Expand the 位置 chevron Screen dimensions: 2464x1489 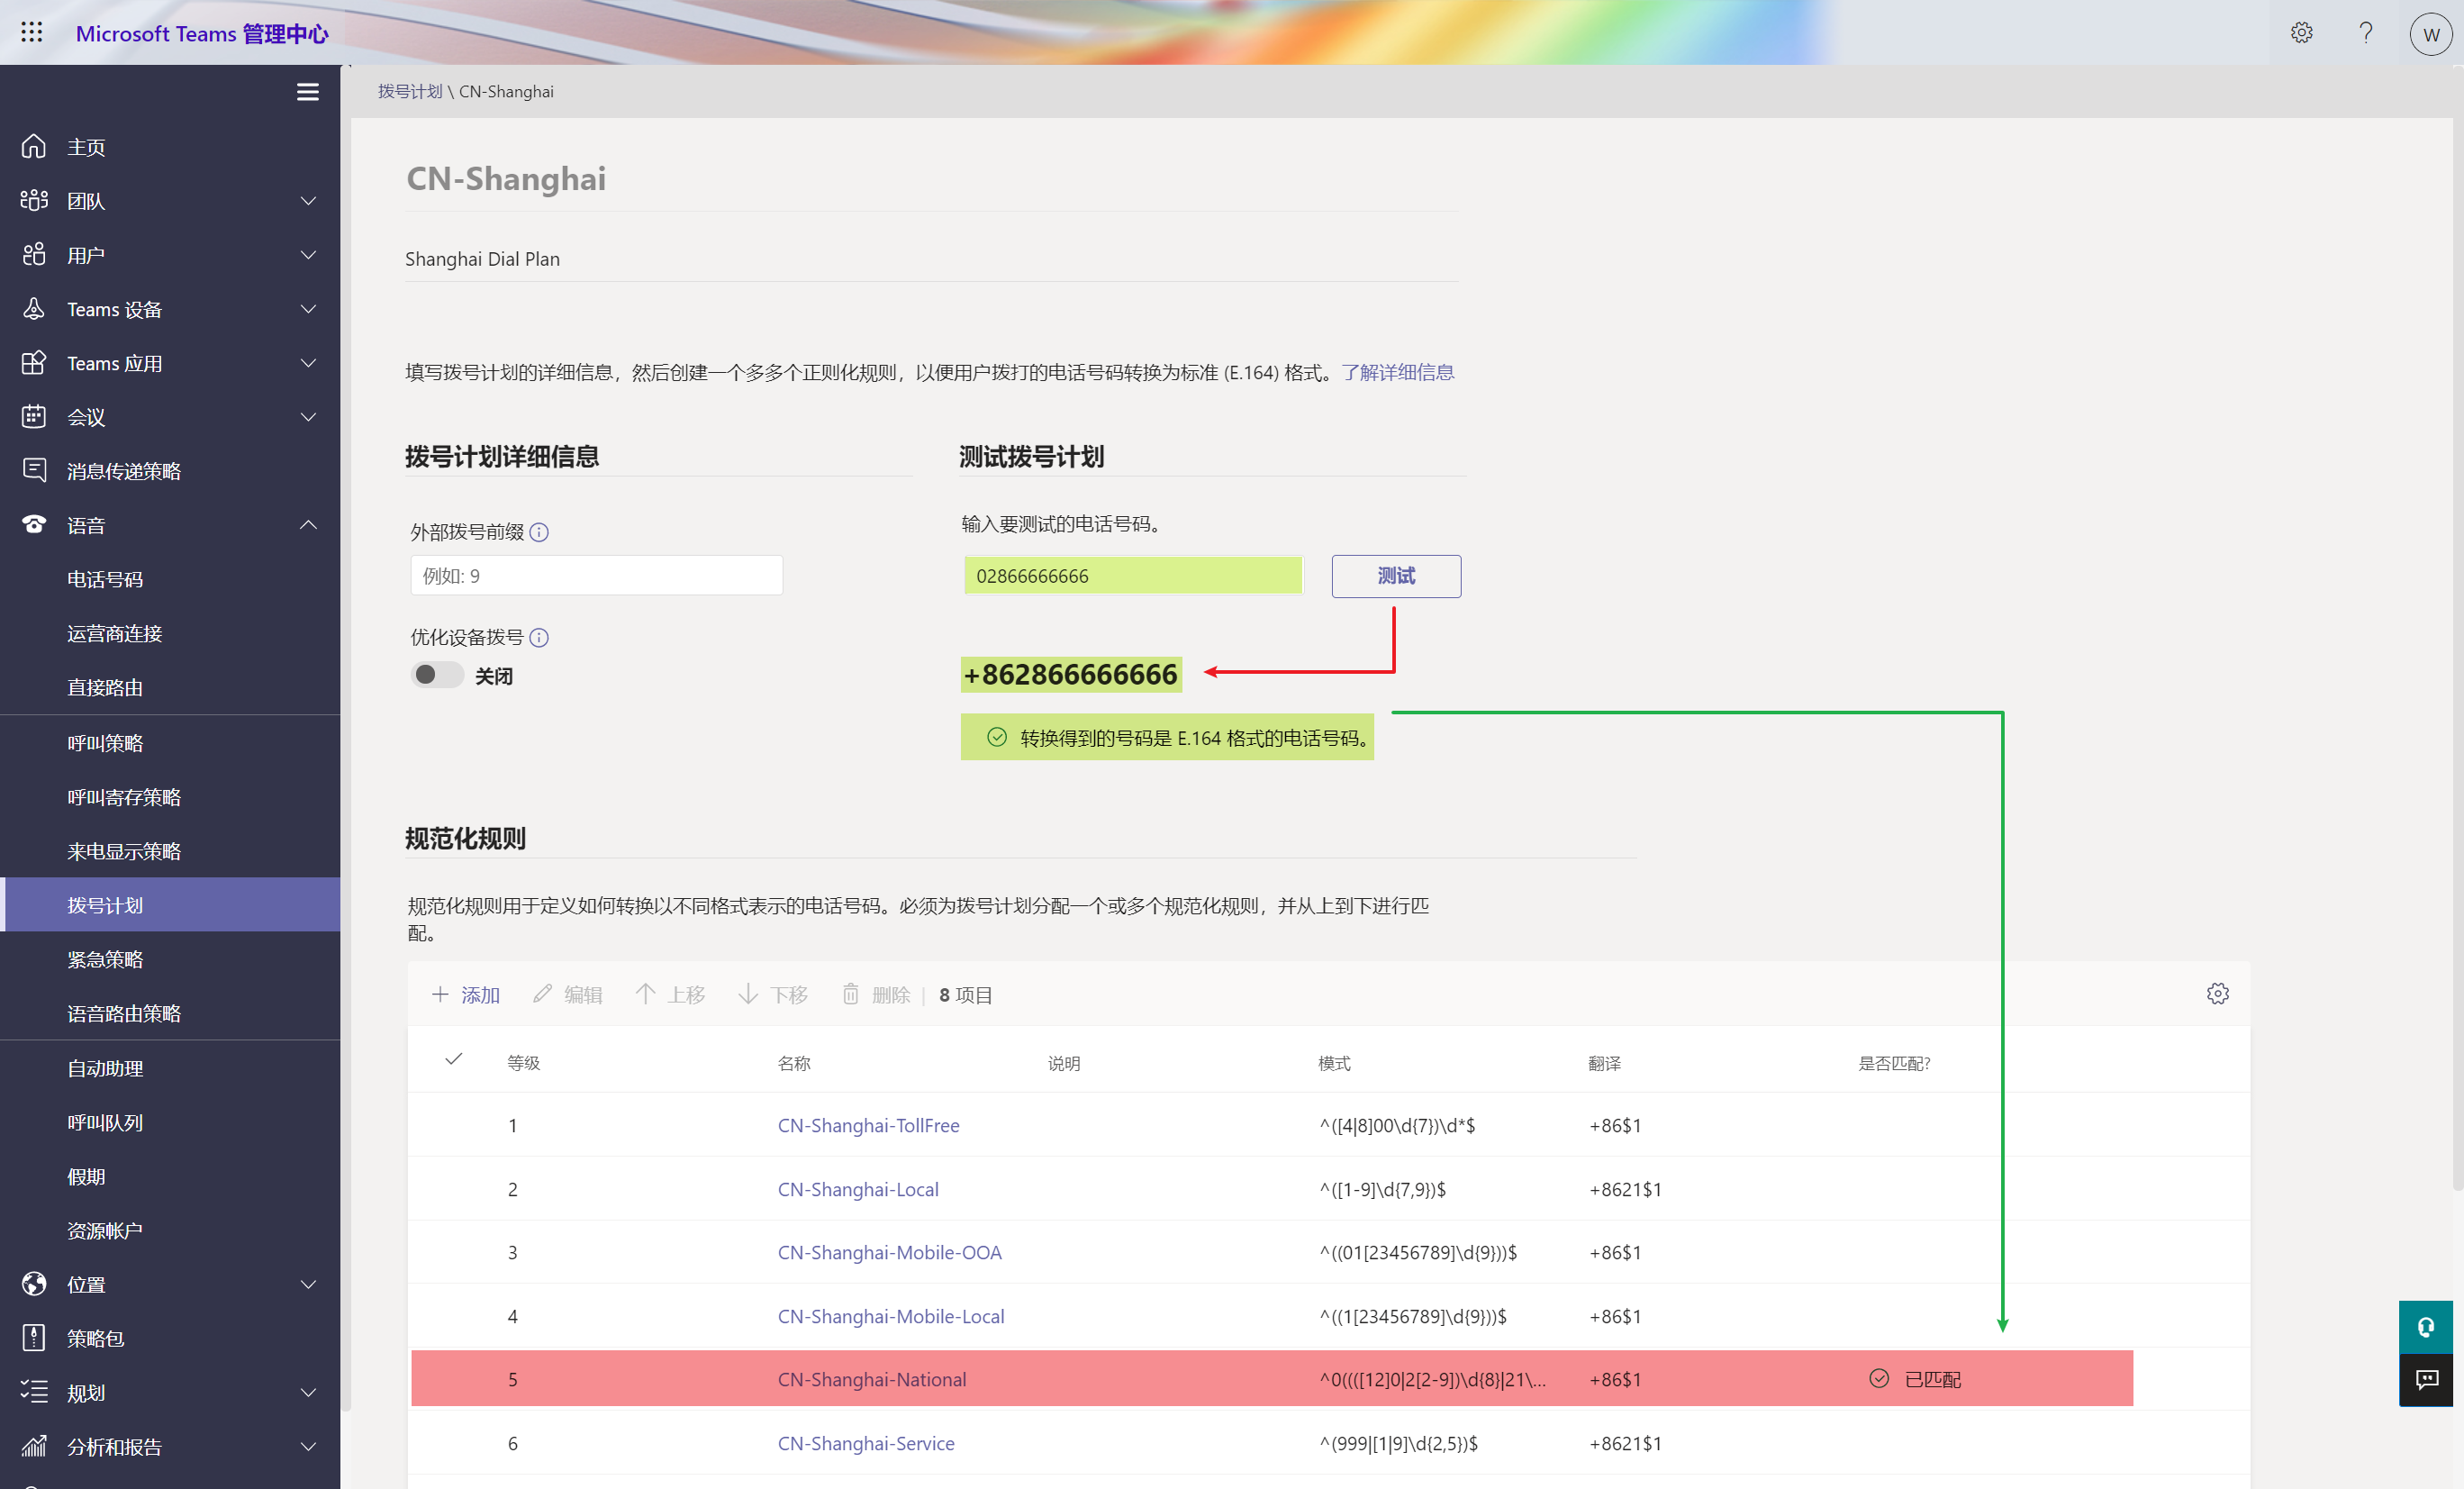309,1284
